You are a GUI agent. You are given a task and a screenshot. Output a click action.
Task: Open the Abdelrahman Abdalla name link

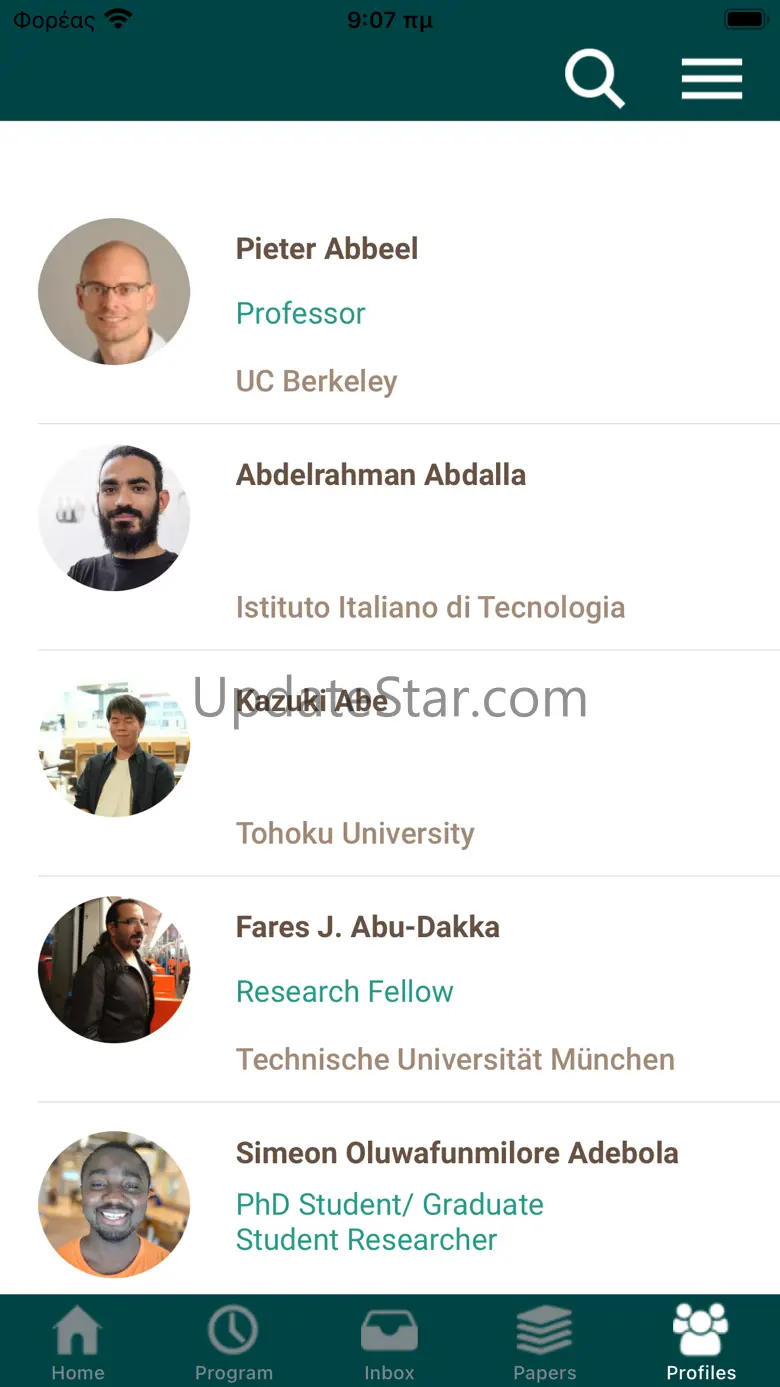coord(381,475)
